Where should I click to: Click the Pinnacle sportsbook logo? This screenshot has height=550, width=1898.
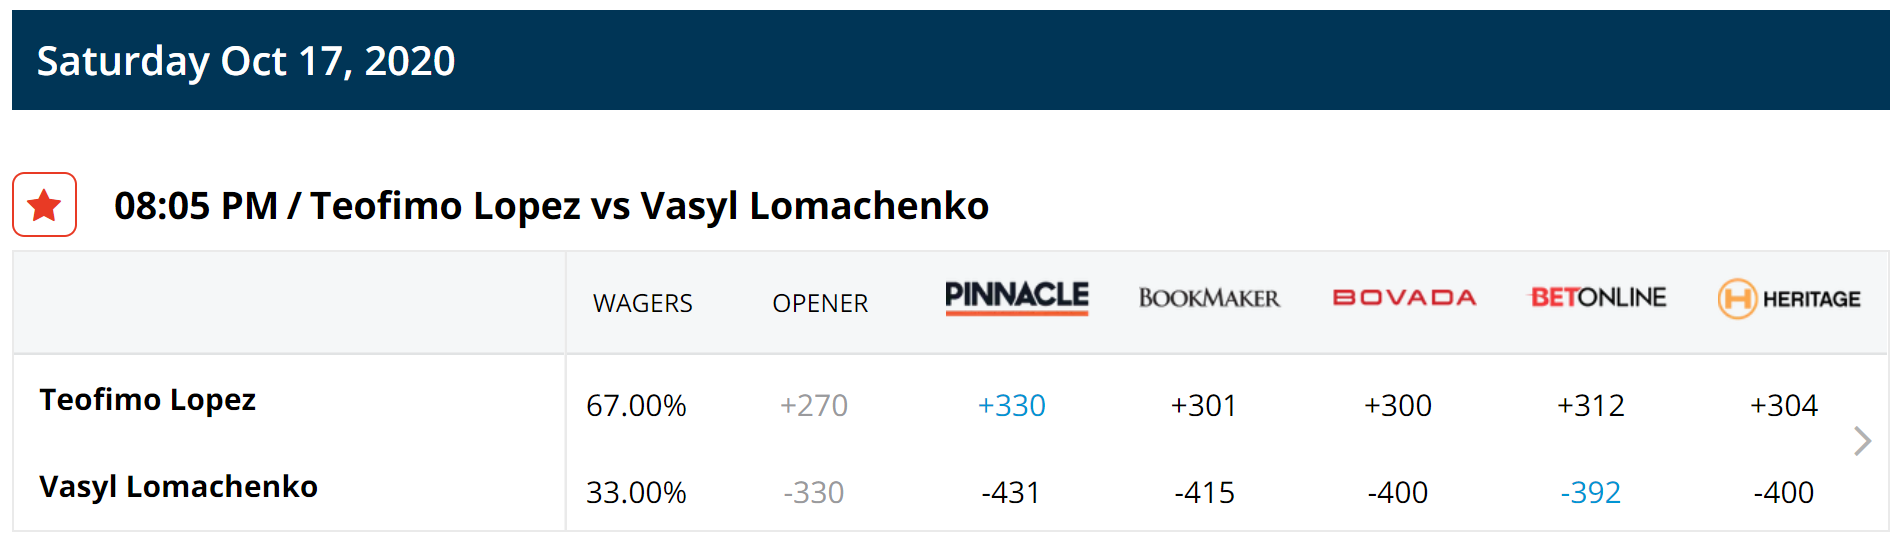coord(1016,297)
